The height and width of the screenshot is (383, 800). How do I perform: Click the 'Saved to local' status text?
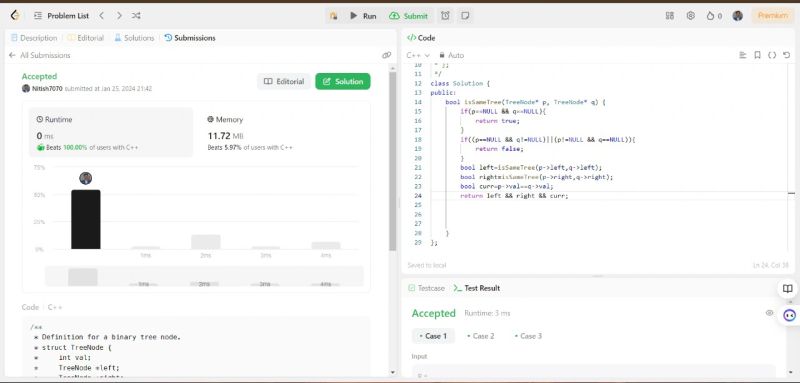pyautogui.click(x=427, y=265)
